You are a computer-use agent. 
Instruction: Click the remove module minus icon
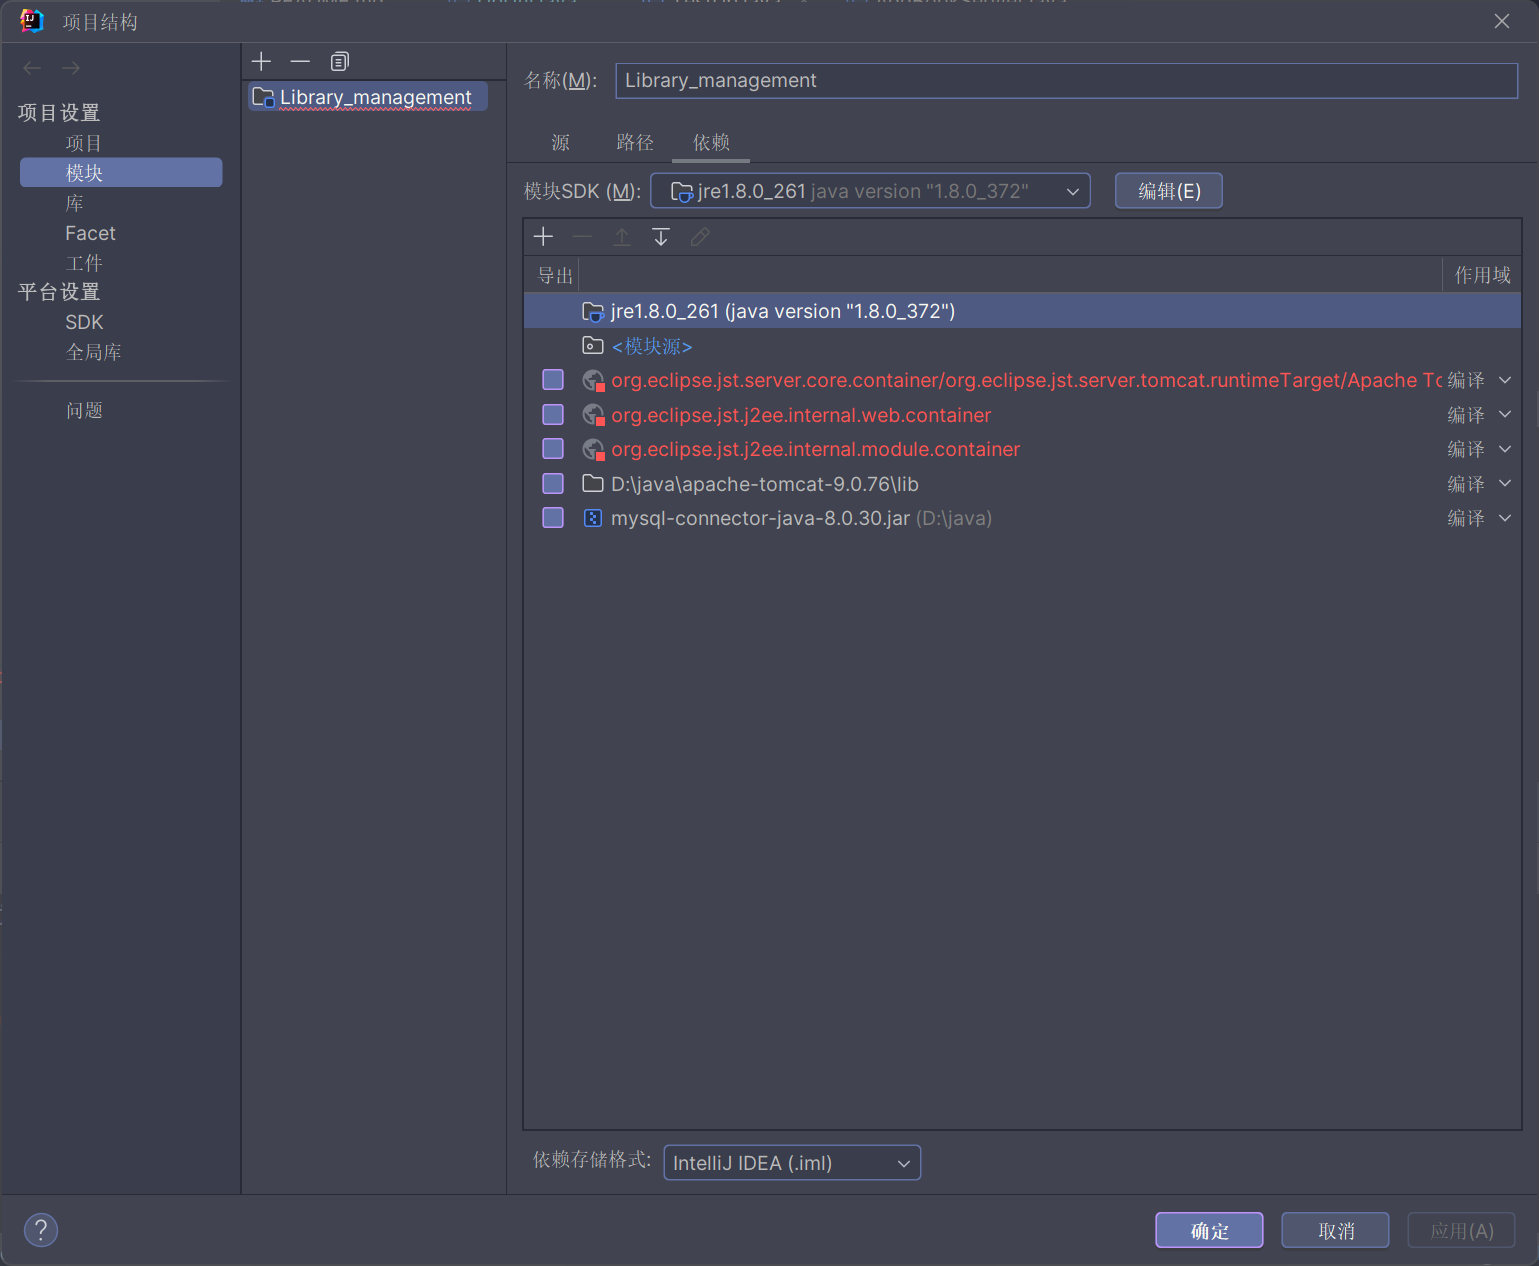(x=300, y=62)
